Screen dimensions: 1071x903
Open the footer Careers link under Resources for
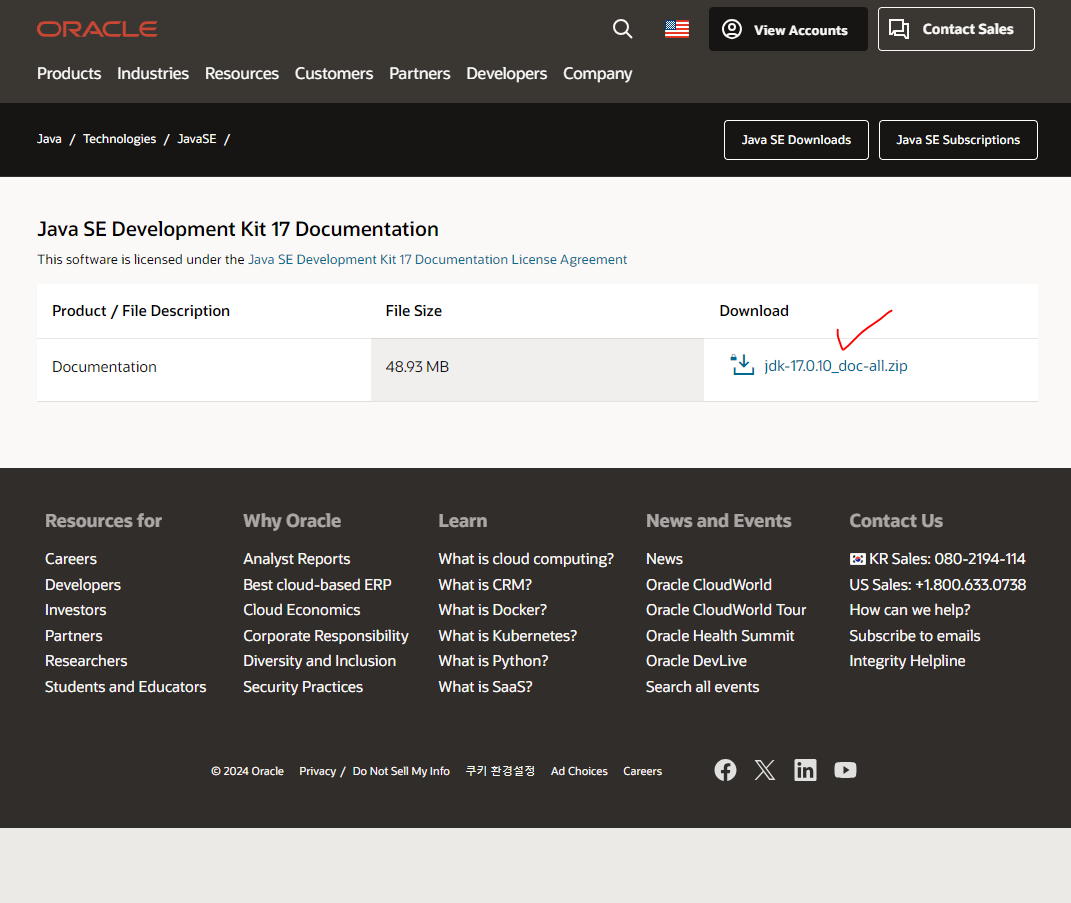click(x=71, y=559)
